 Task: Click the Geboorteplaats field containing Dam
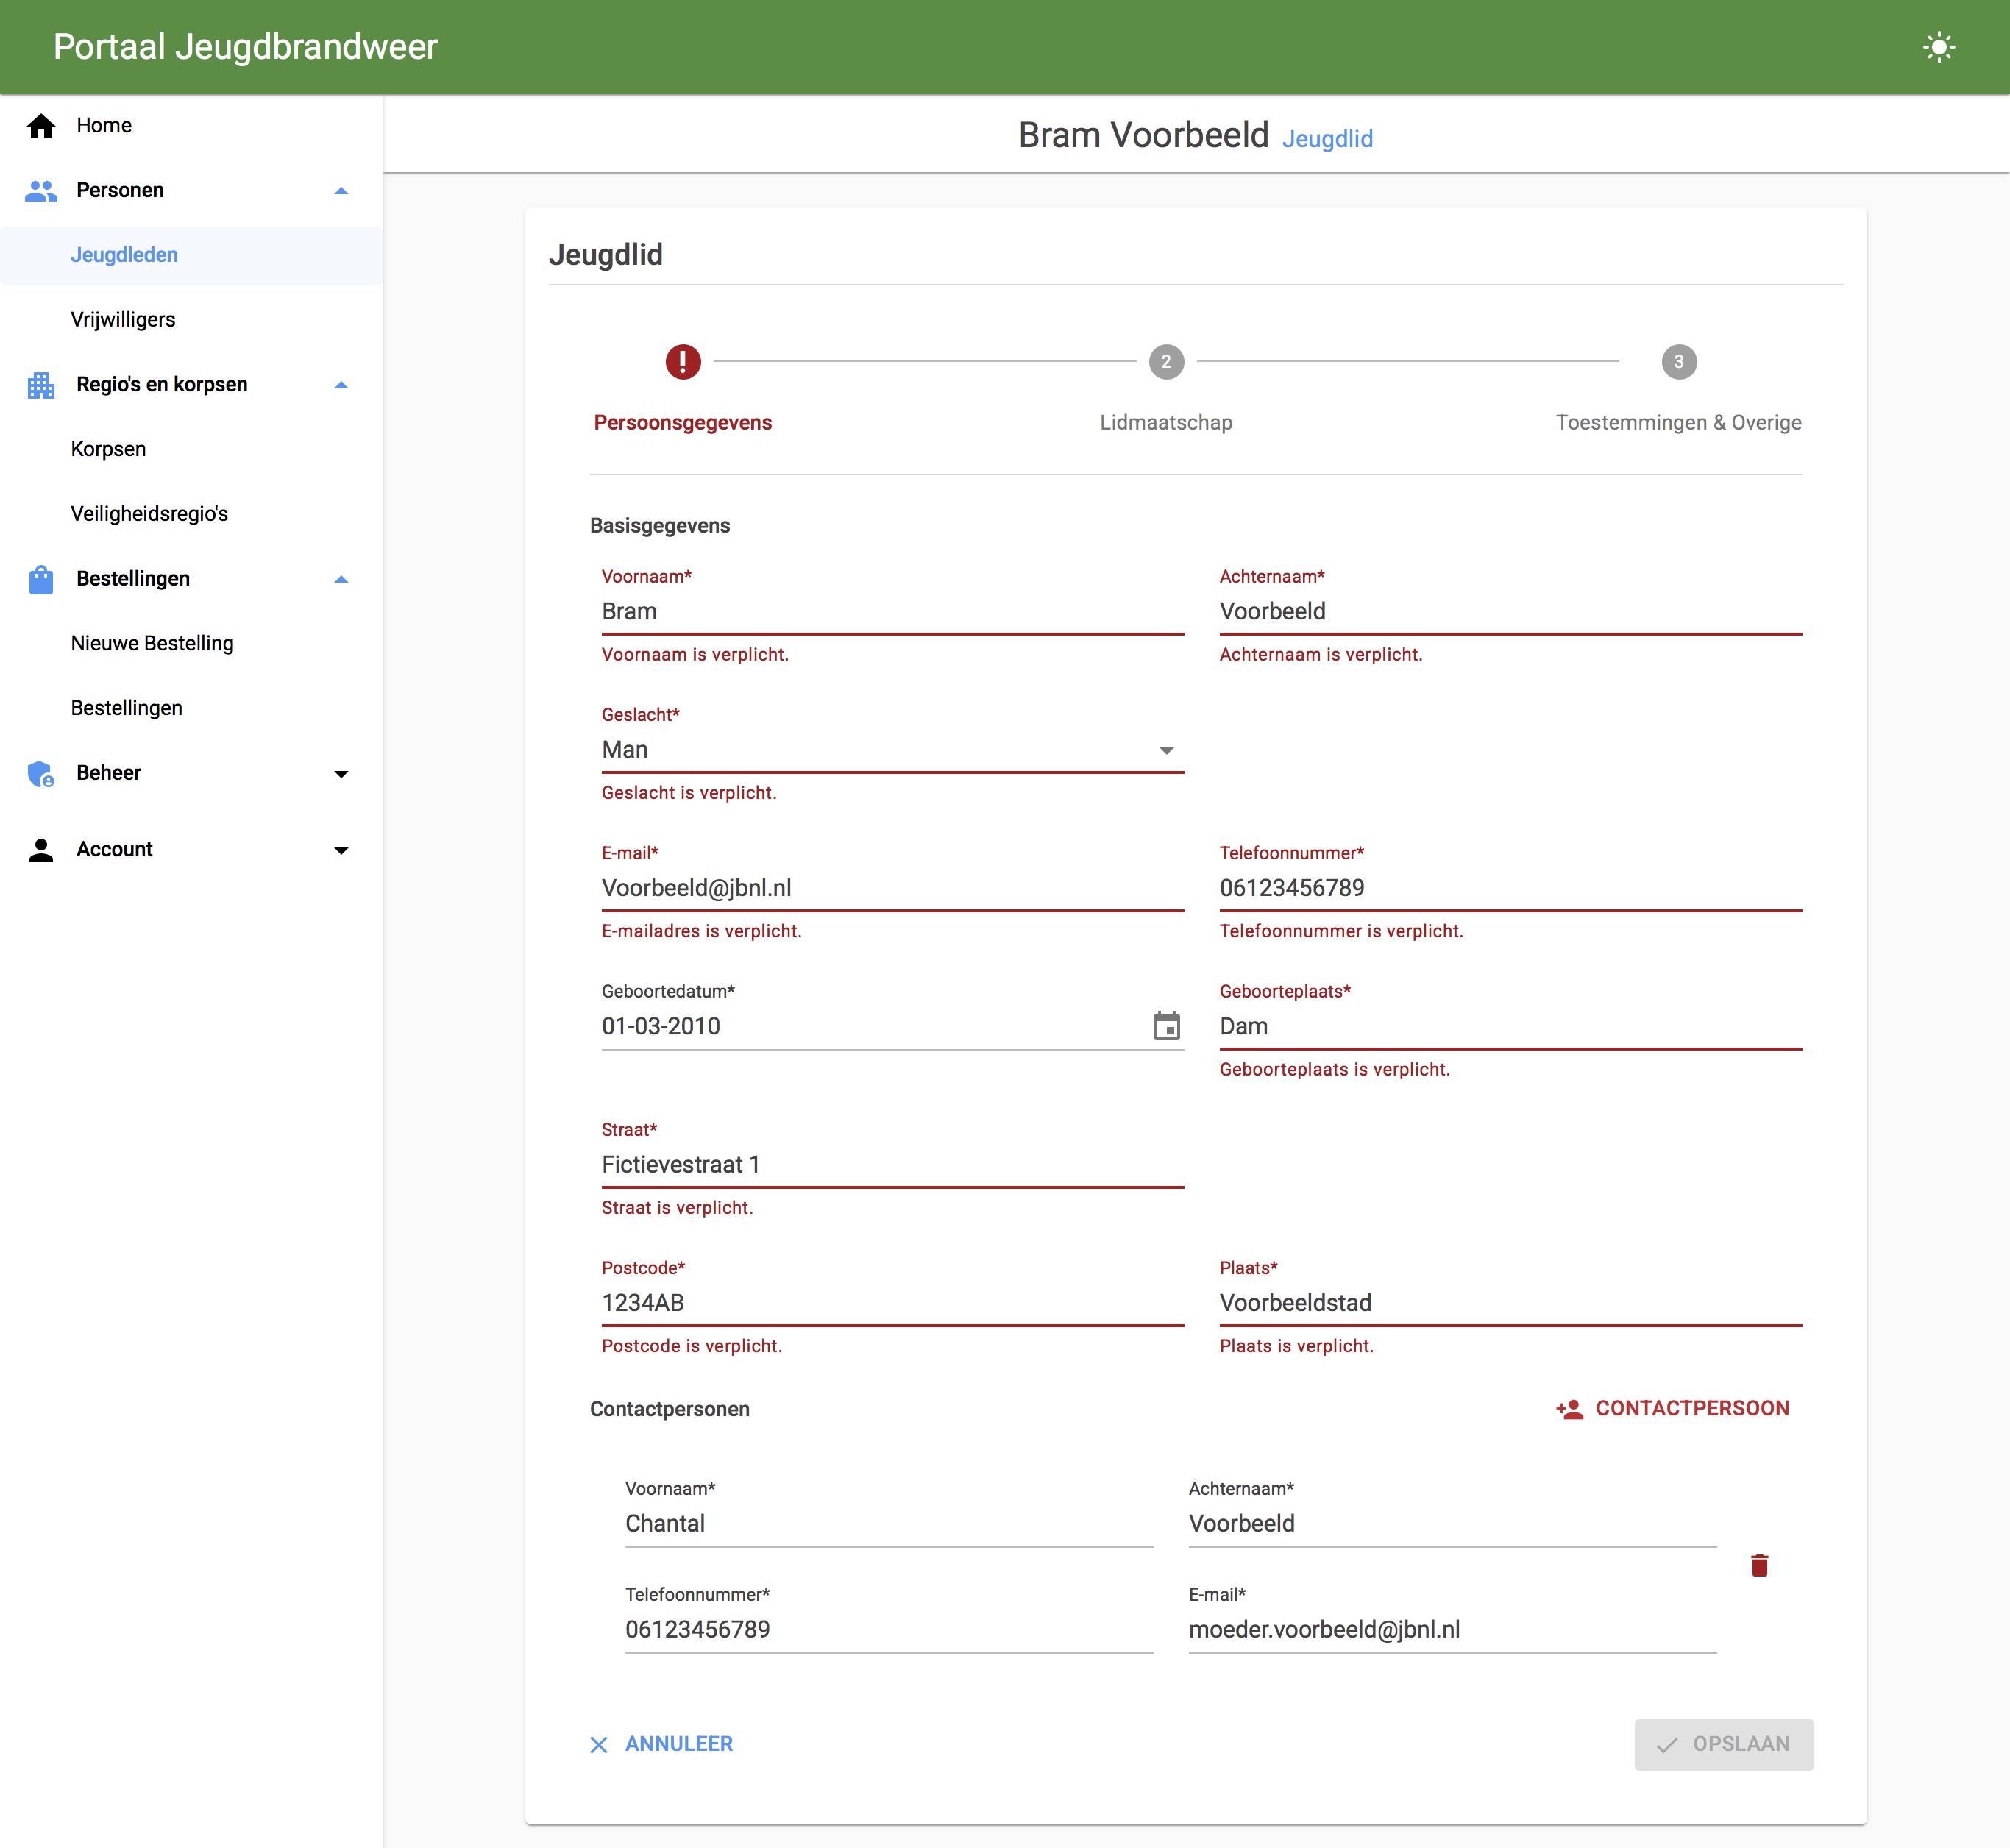[1510, 1026]
